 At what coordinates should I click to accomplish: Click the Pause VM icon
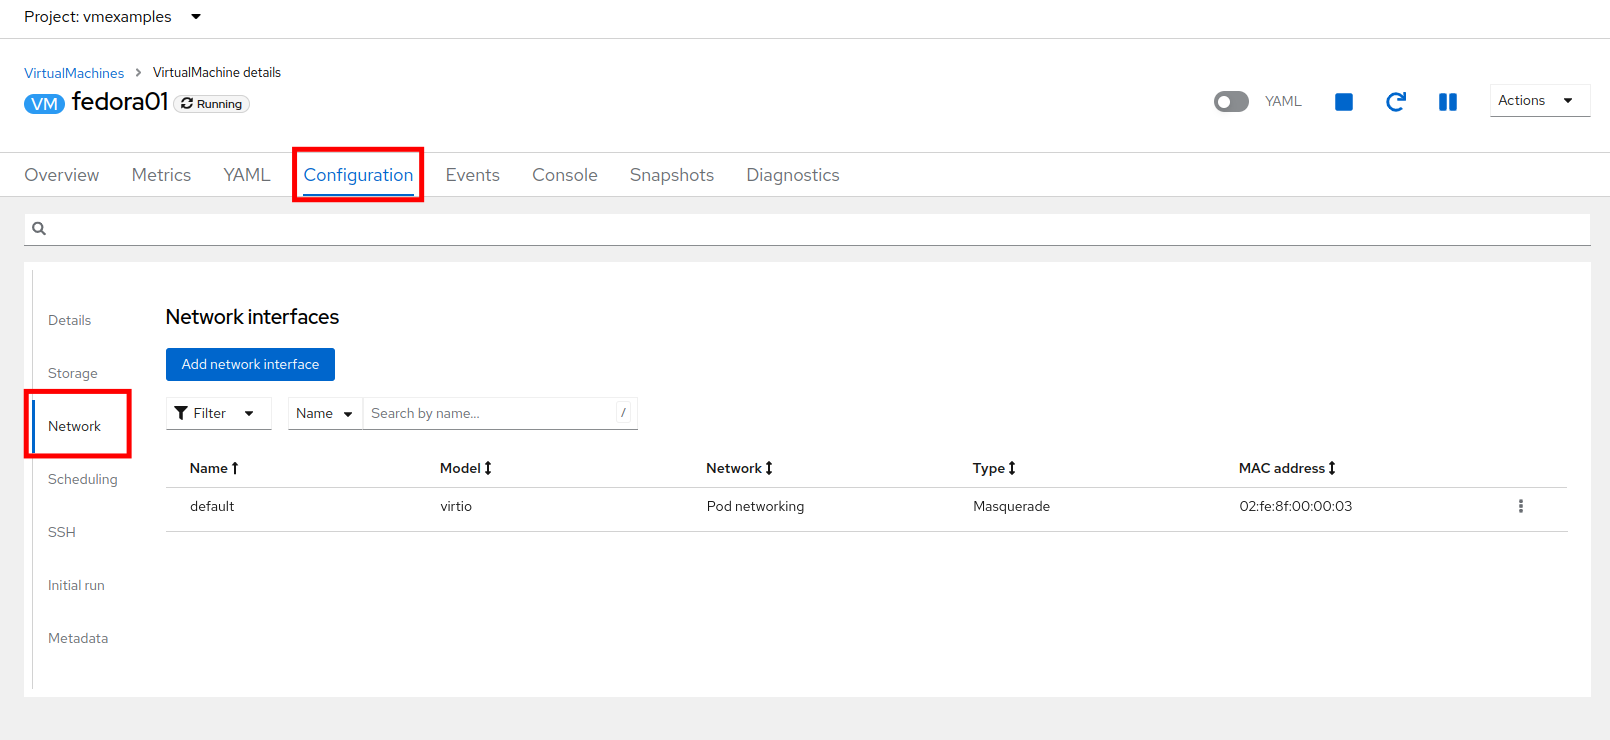(x=1448, y=102)
